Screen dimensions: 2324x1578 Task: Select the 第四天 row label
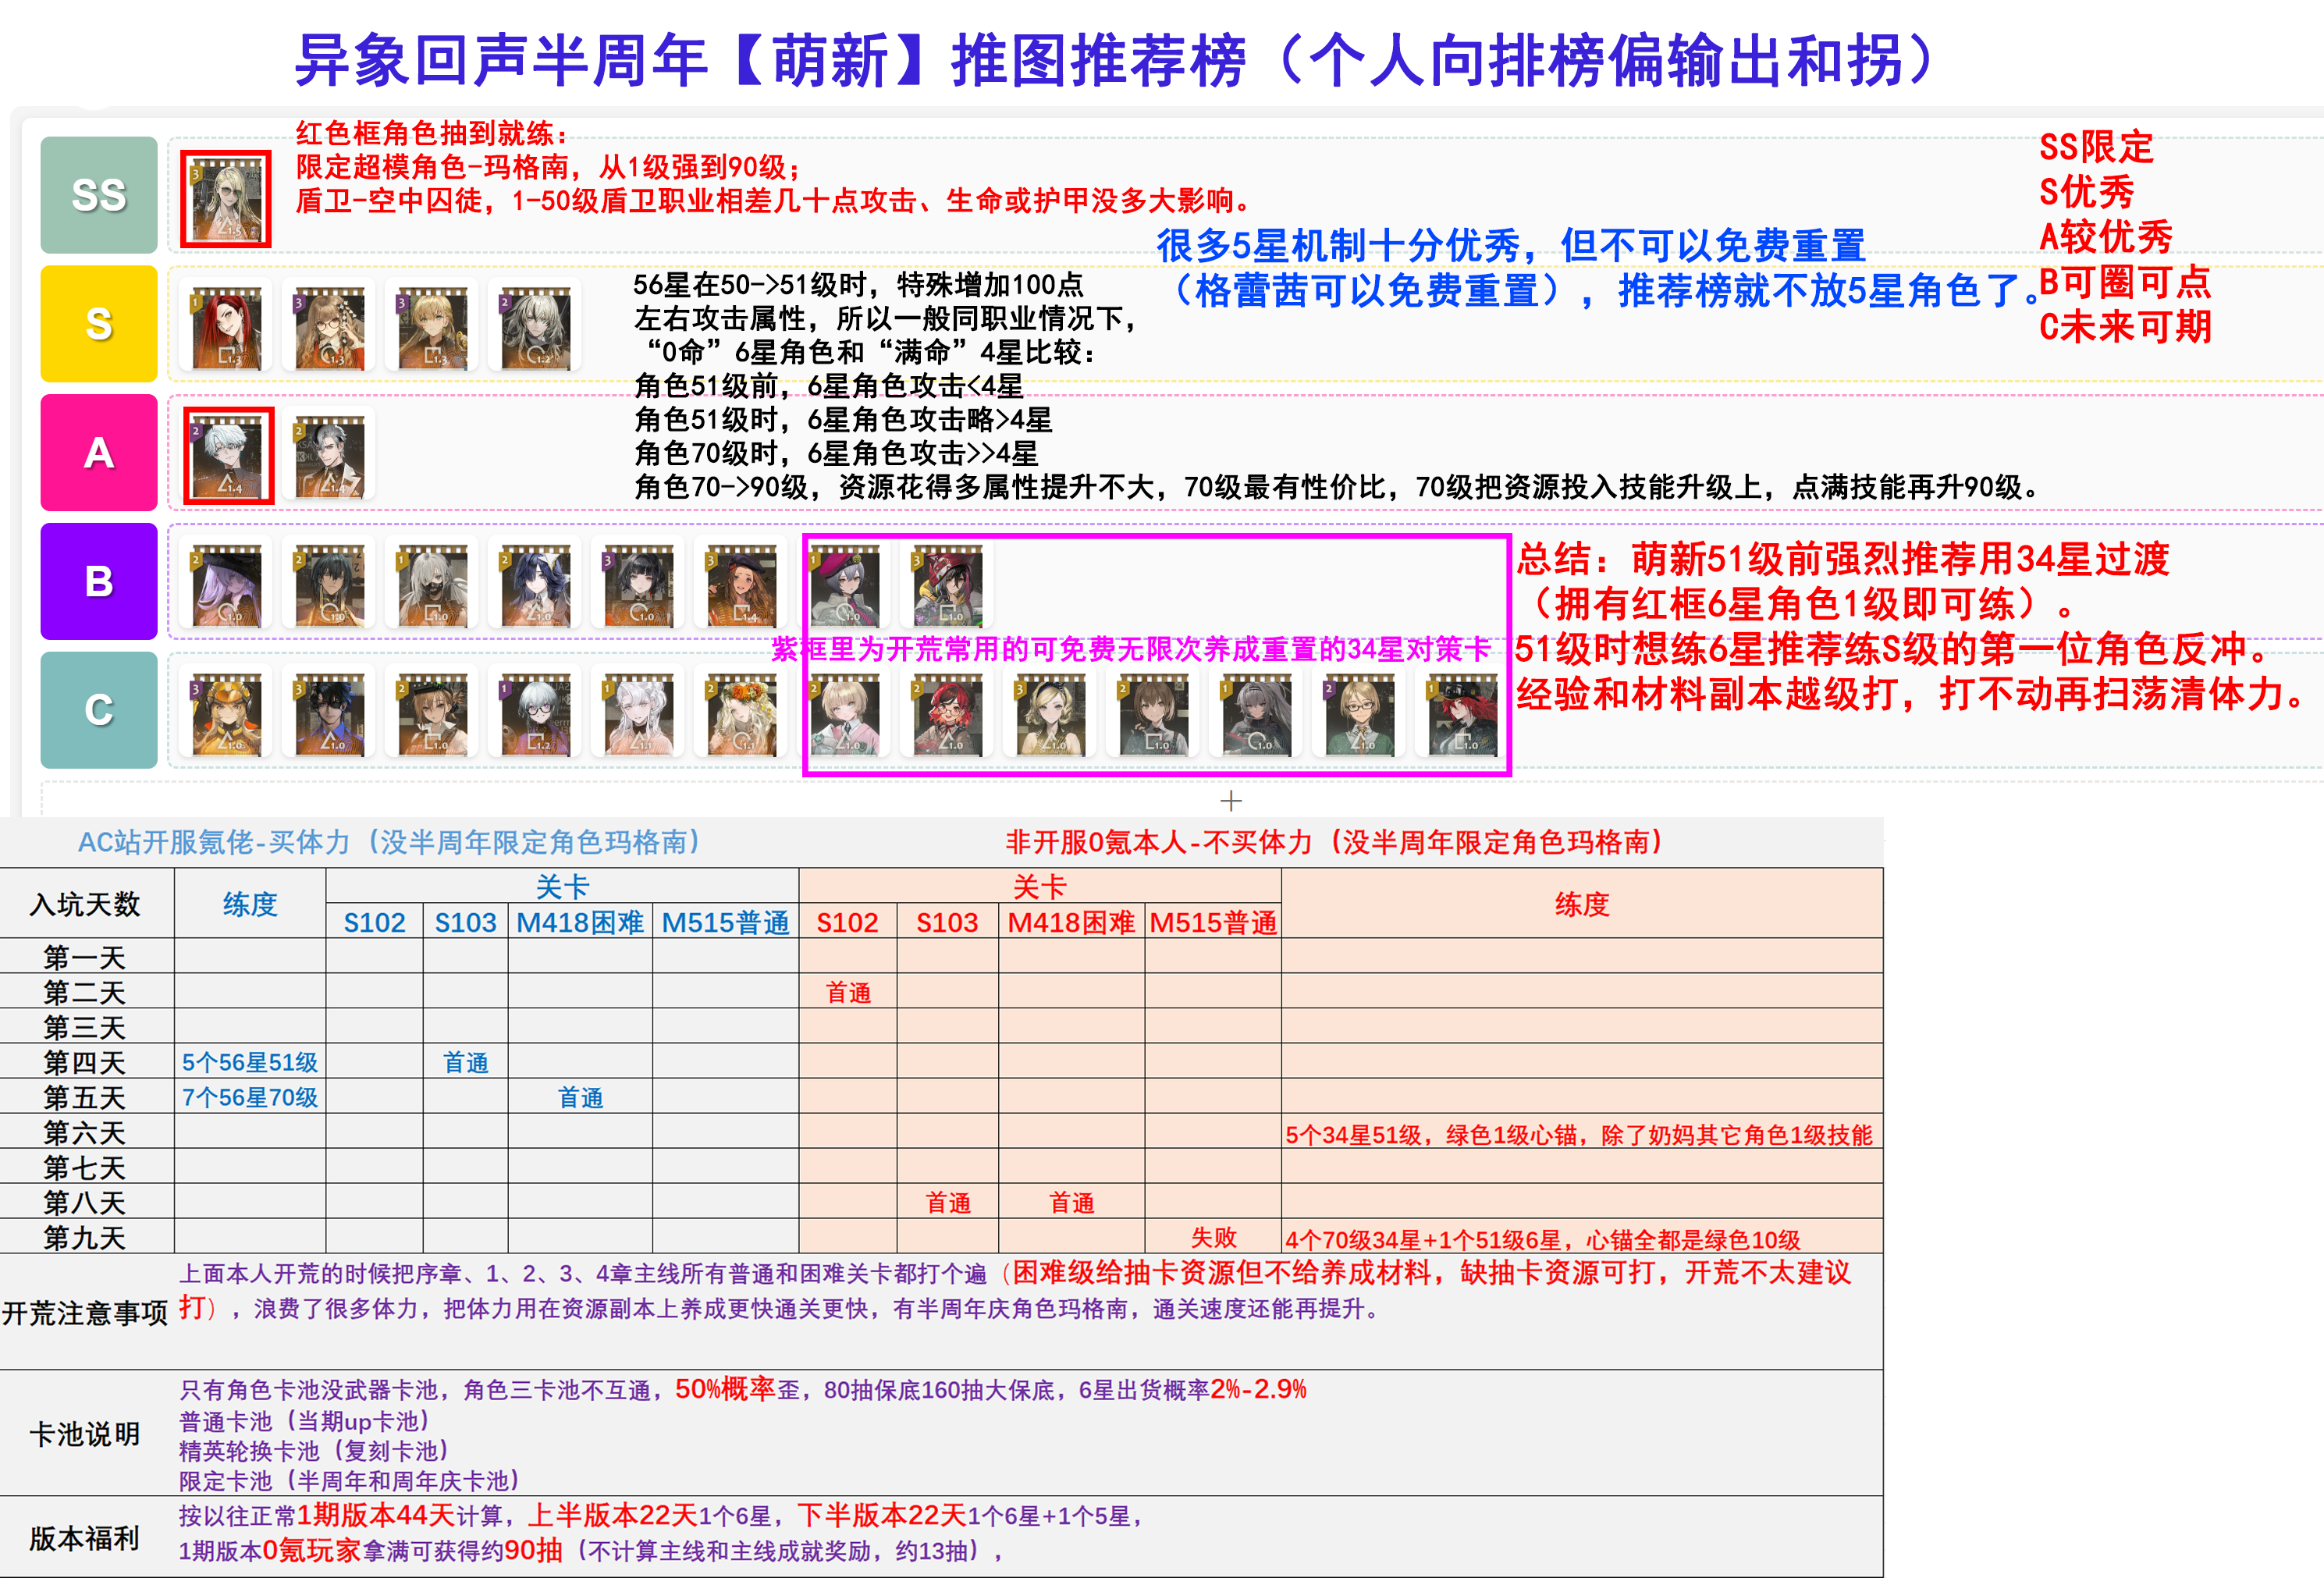(86, 1062)
